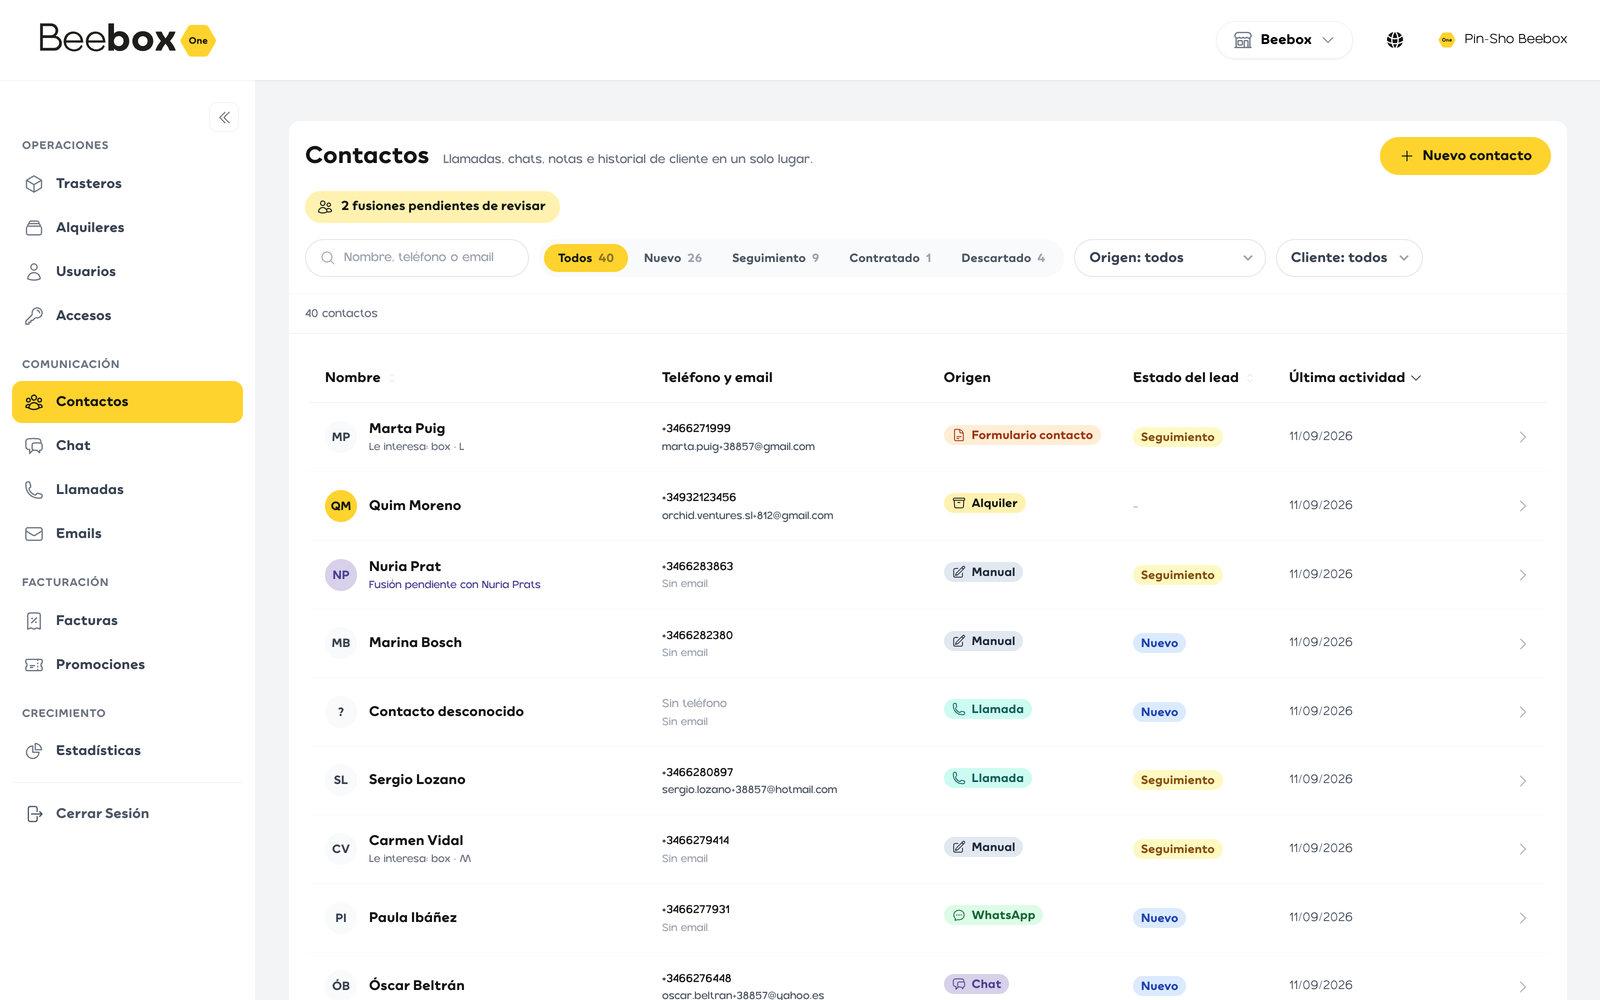Expand the Origen: todos filter
The width and height of the screenshot is (1600, 1000).
click(1169, 258)
